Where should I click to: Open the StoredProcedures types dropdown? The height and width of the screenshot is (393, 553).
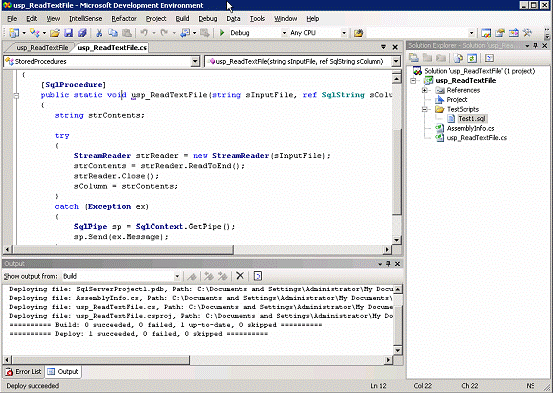(x=195, y=61)
